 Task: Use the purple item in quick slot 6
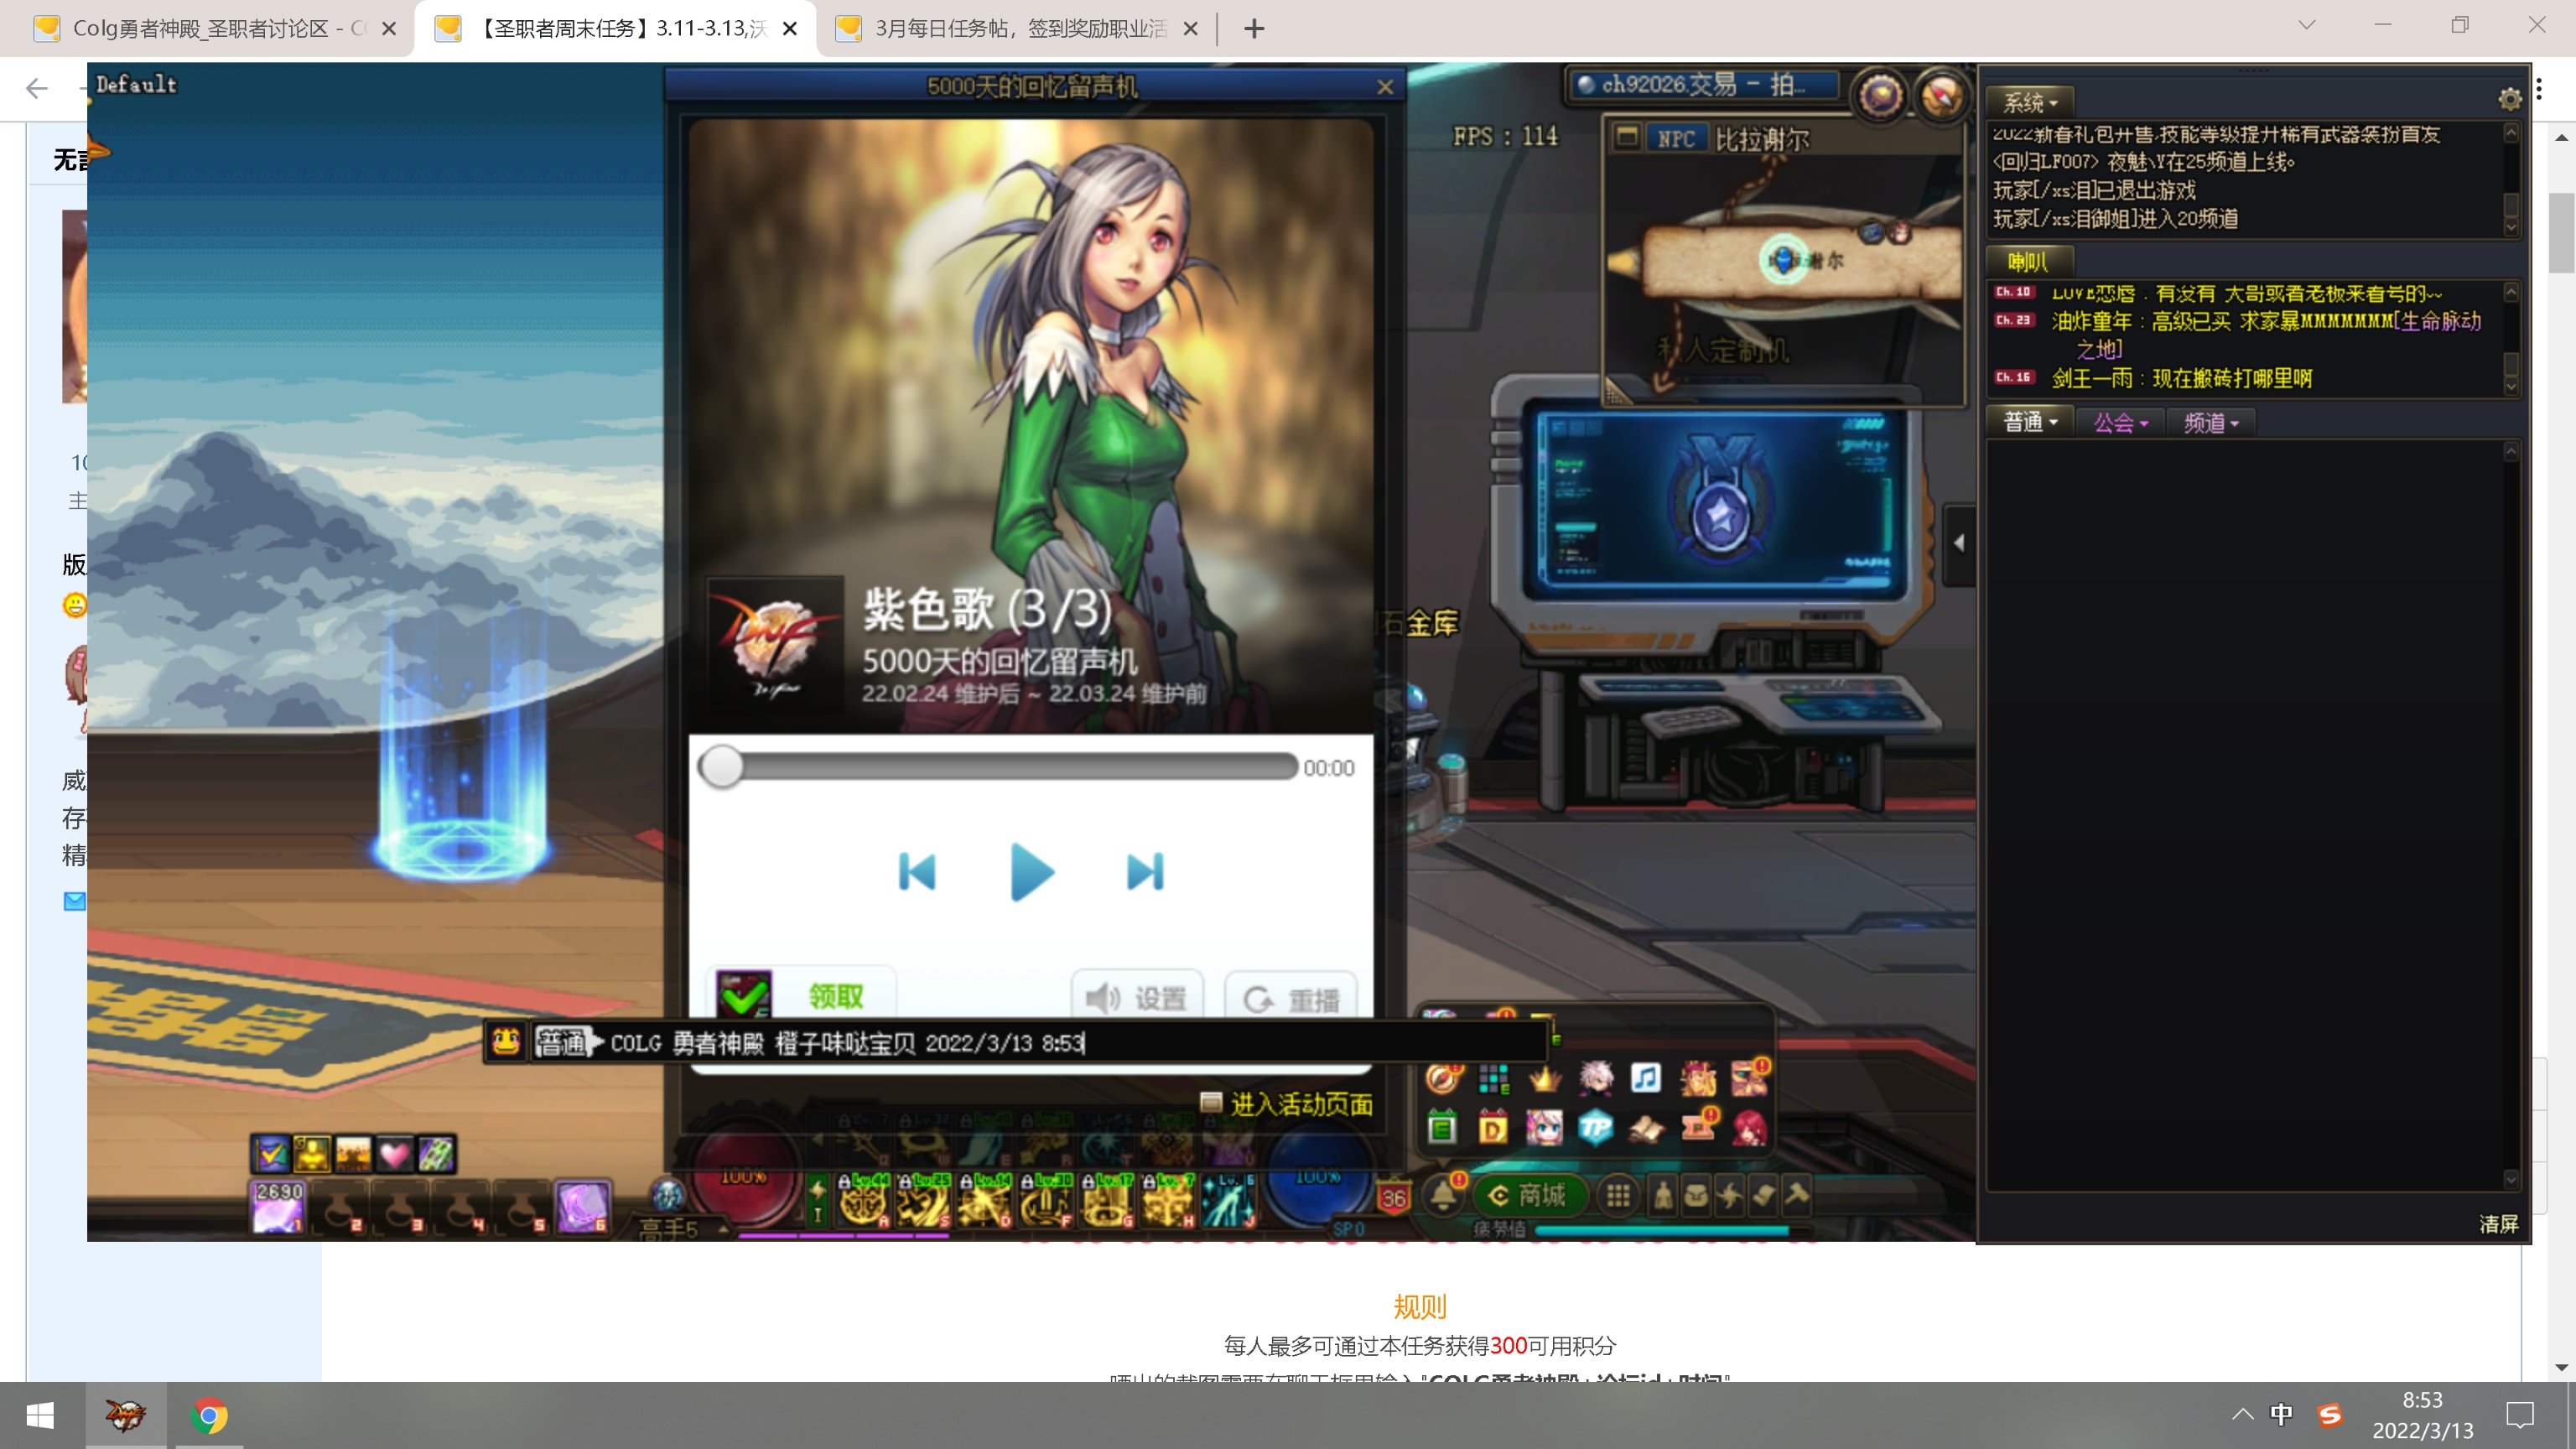[582, 1207]
